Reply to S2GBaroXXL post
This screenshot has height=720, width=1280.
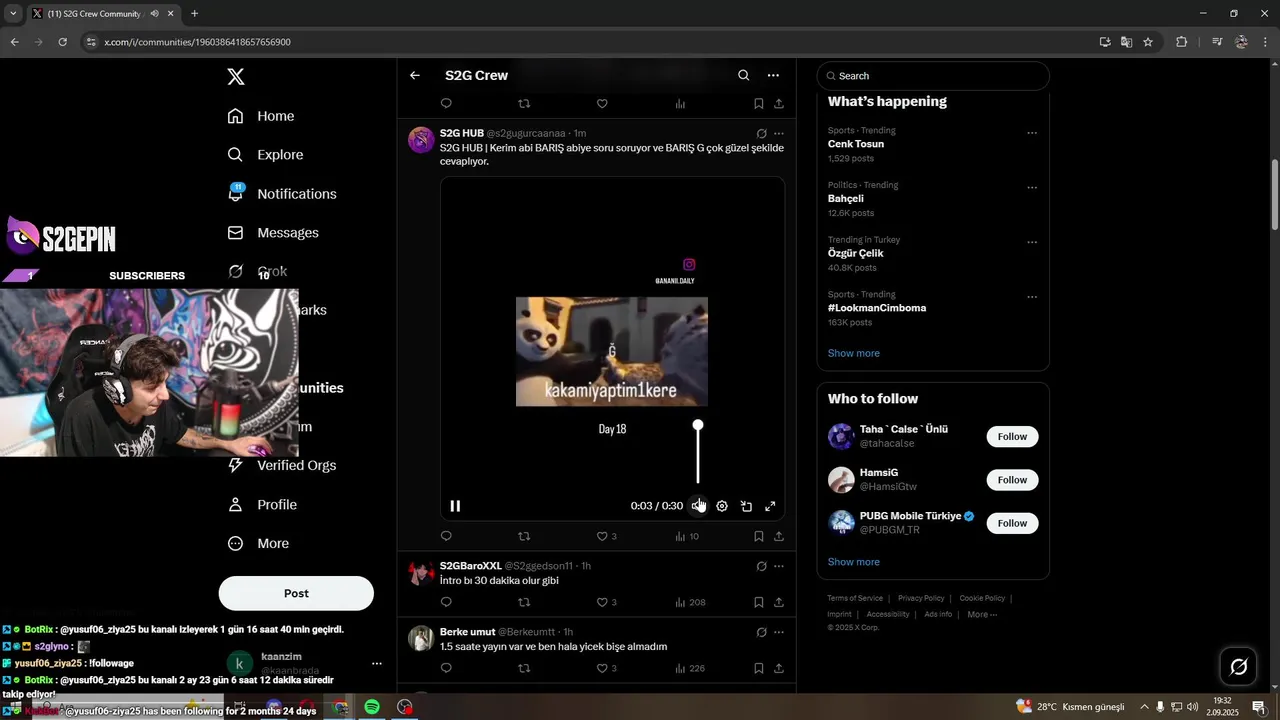(x=446, y=602)
